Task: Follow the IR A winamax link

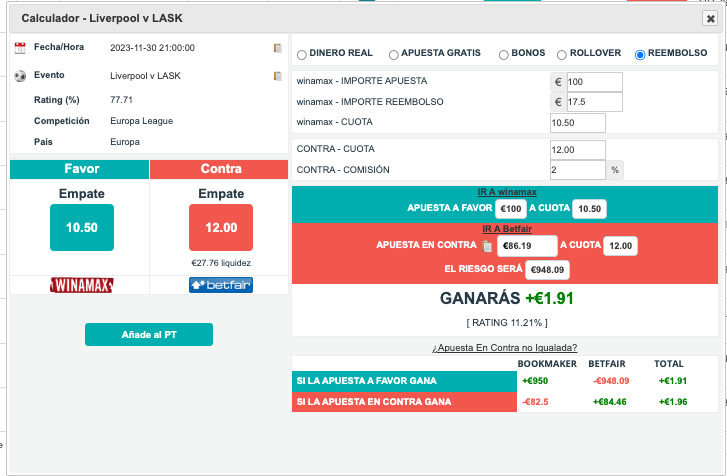Action: pos(507,191)
